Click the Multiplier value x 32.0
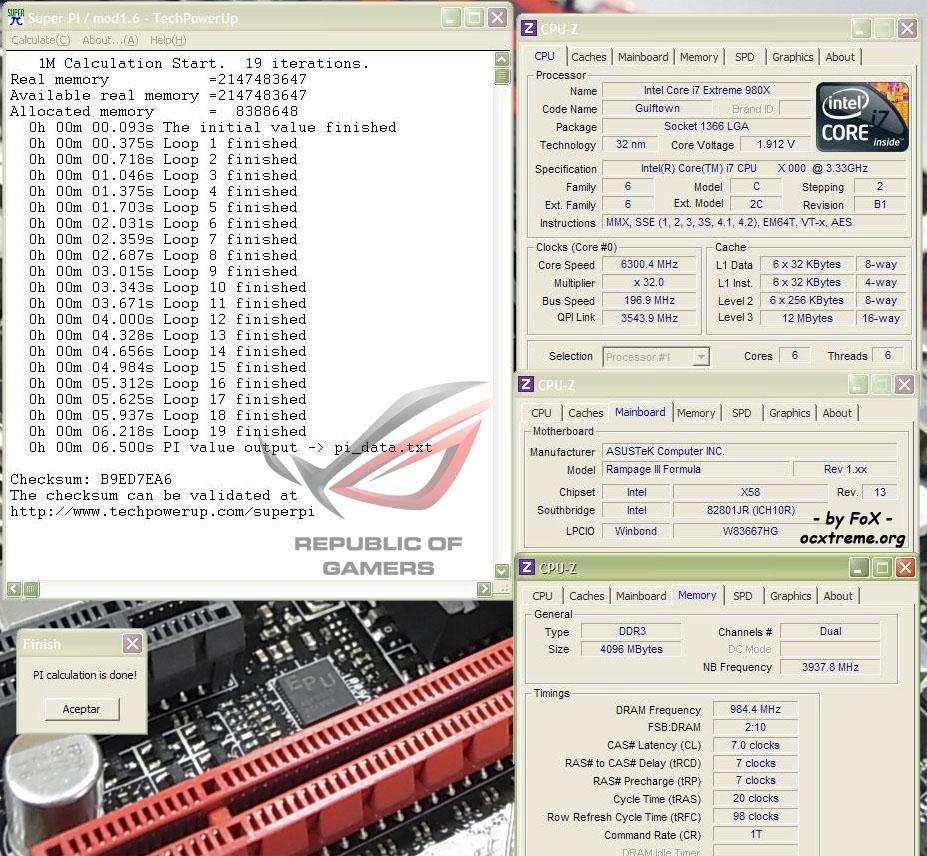 (x=649, y=282)
